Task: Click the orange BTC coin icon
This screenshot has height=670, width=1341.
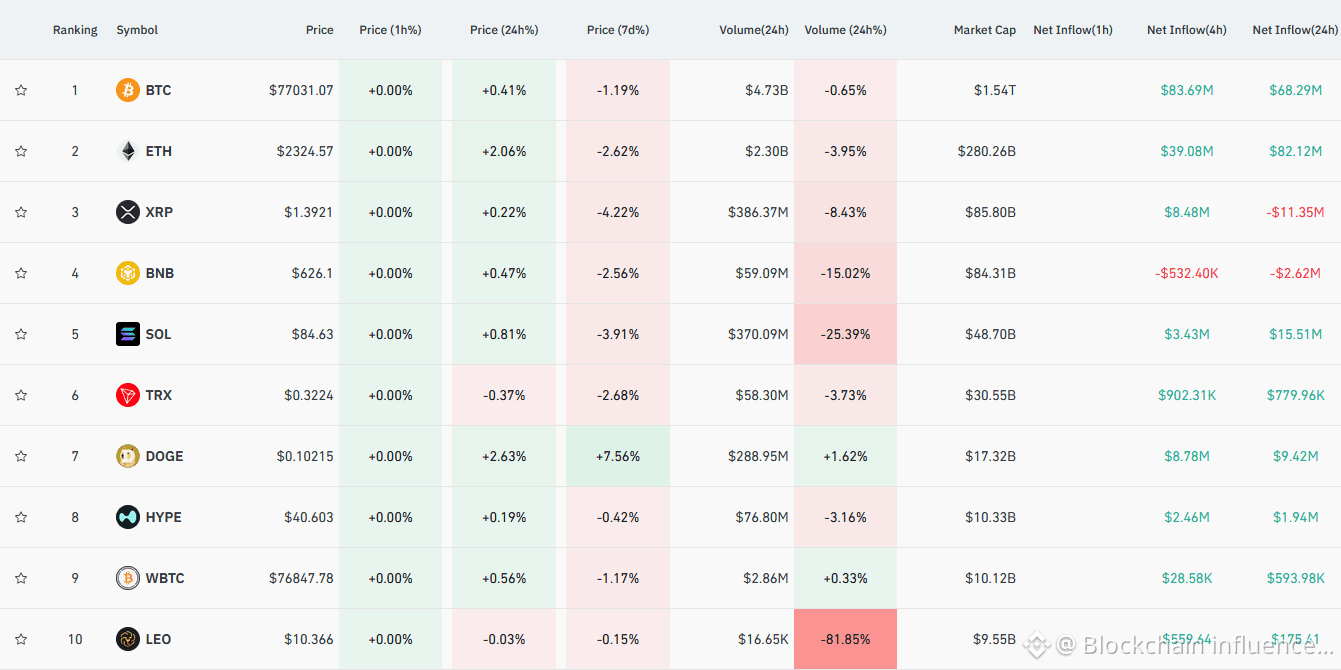Action: 128,90
